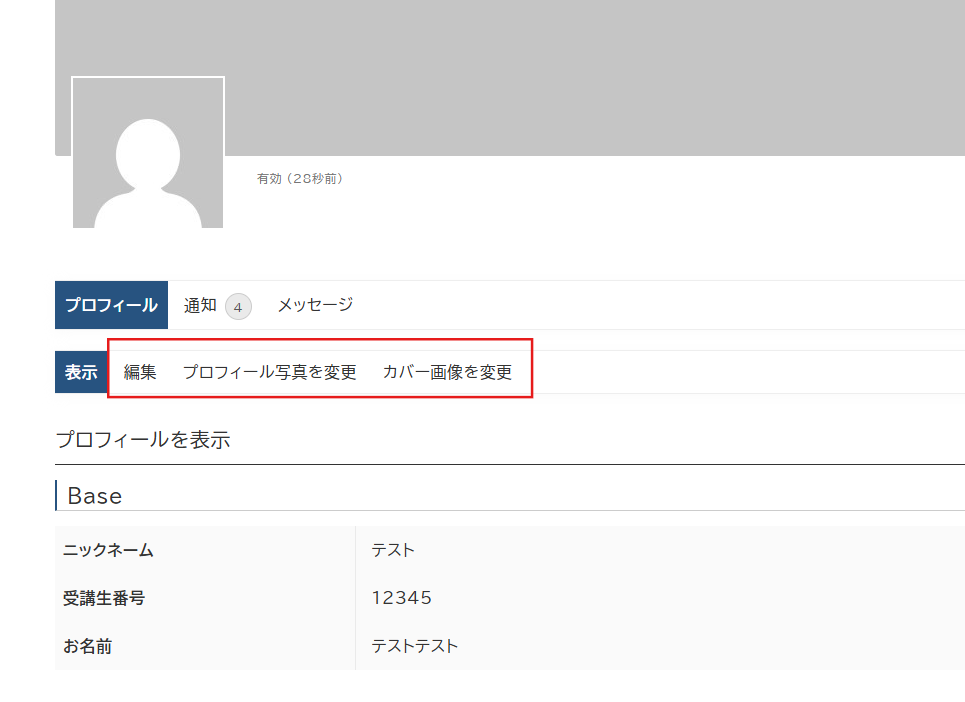Click the お名前 field label

[x=88, y=646]
